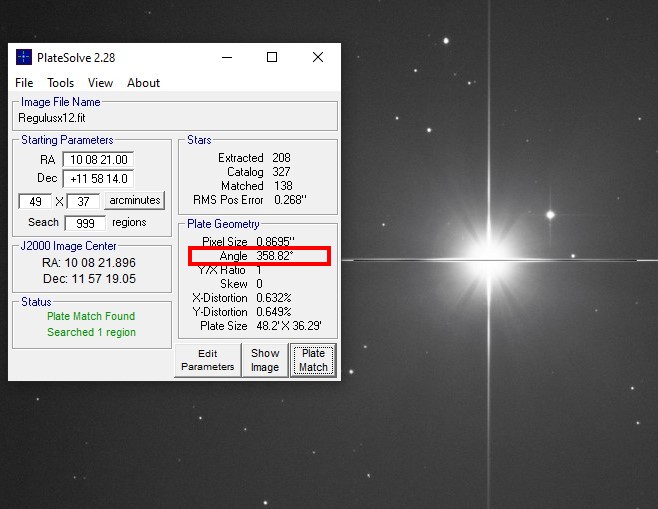Click the PlateSolve app icon in title bar
This screenshot has height=509, width=658.
[24, 57]
